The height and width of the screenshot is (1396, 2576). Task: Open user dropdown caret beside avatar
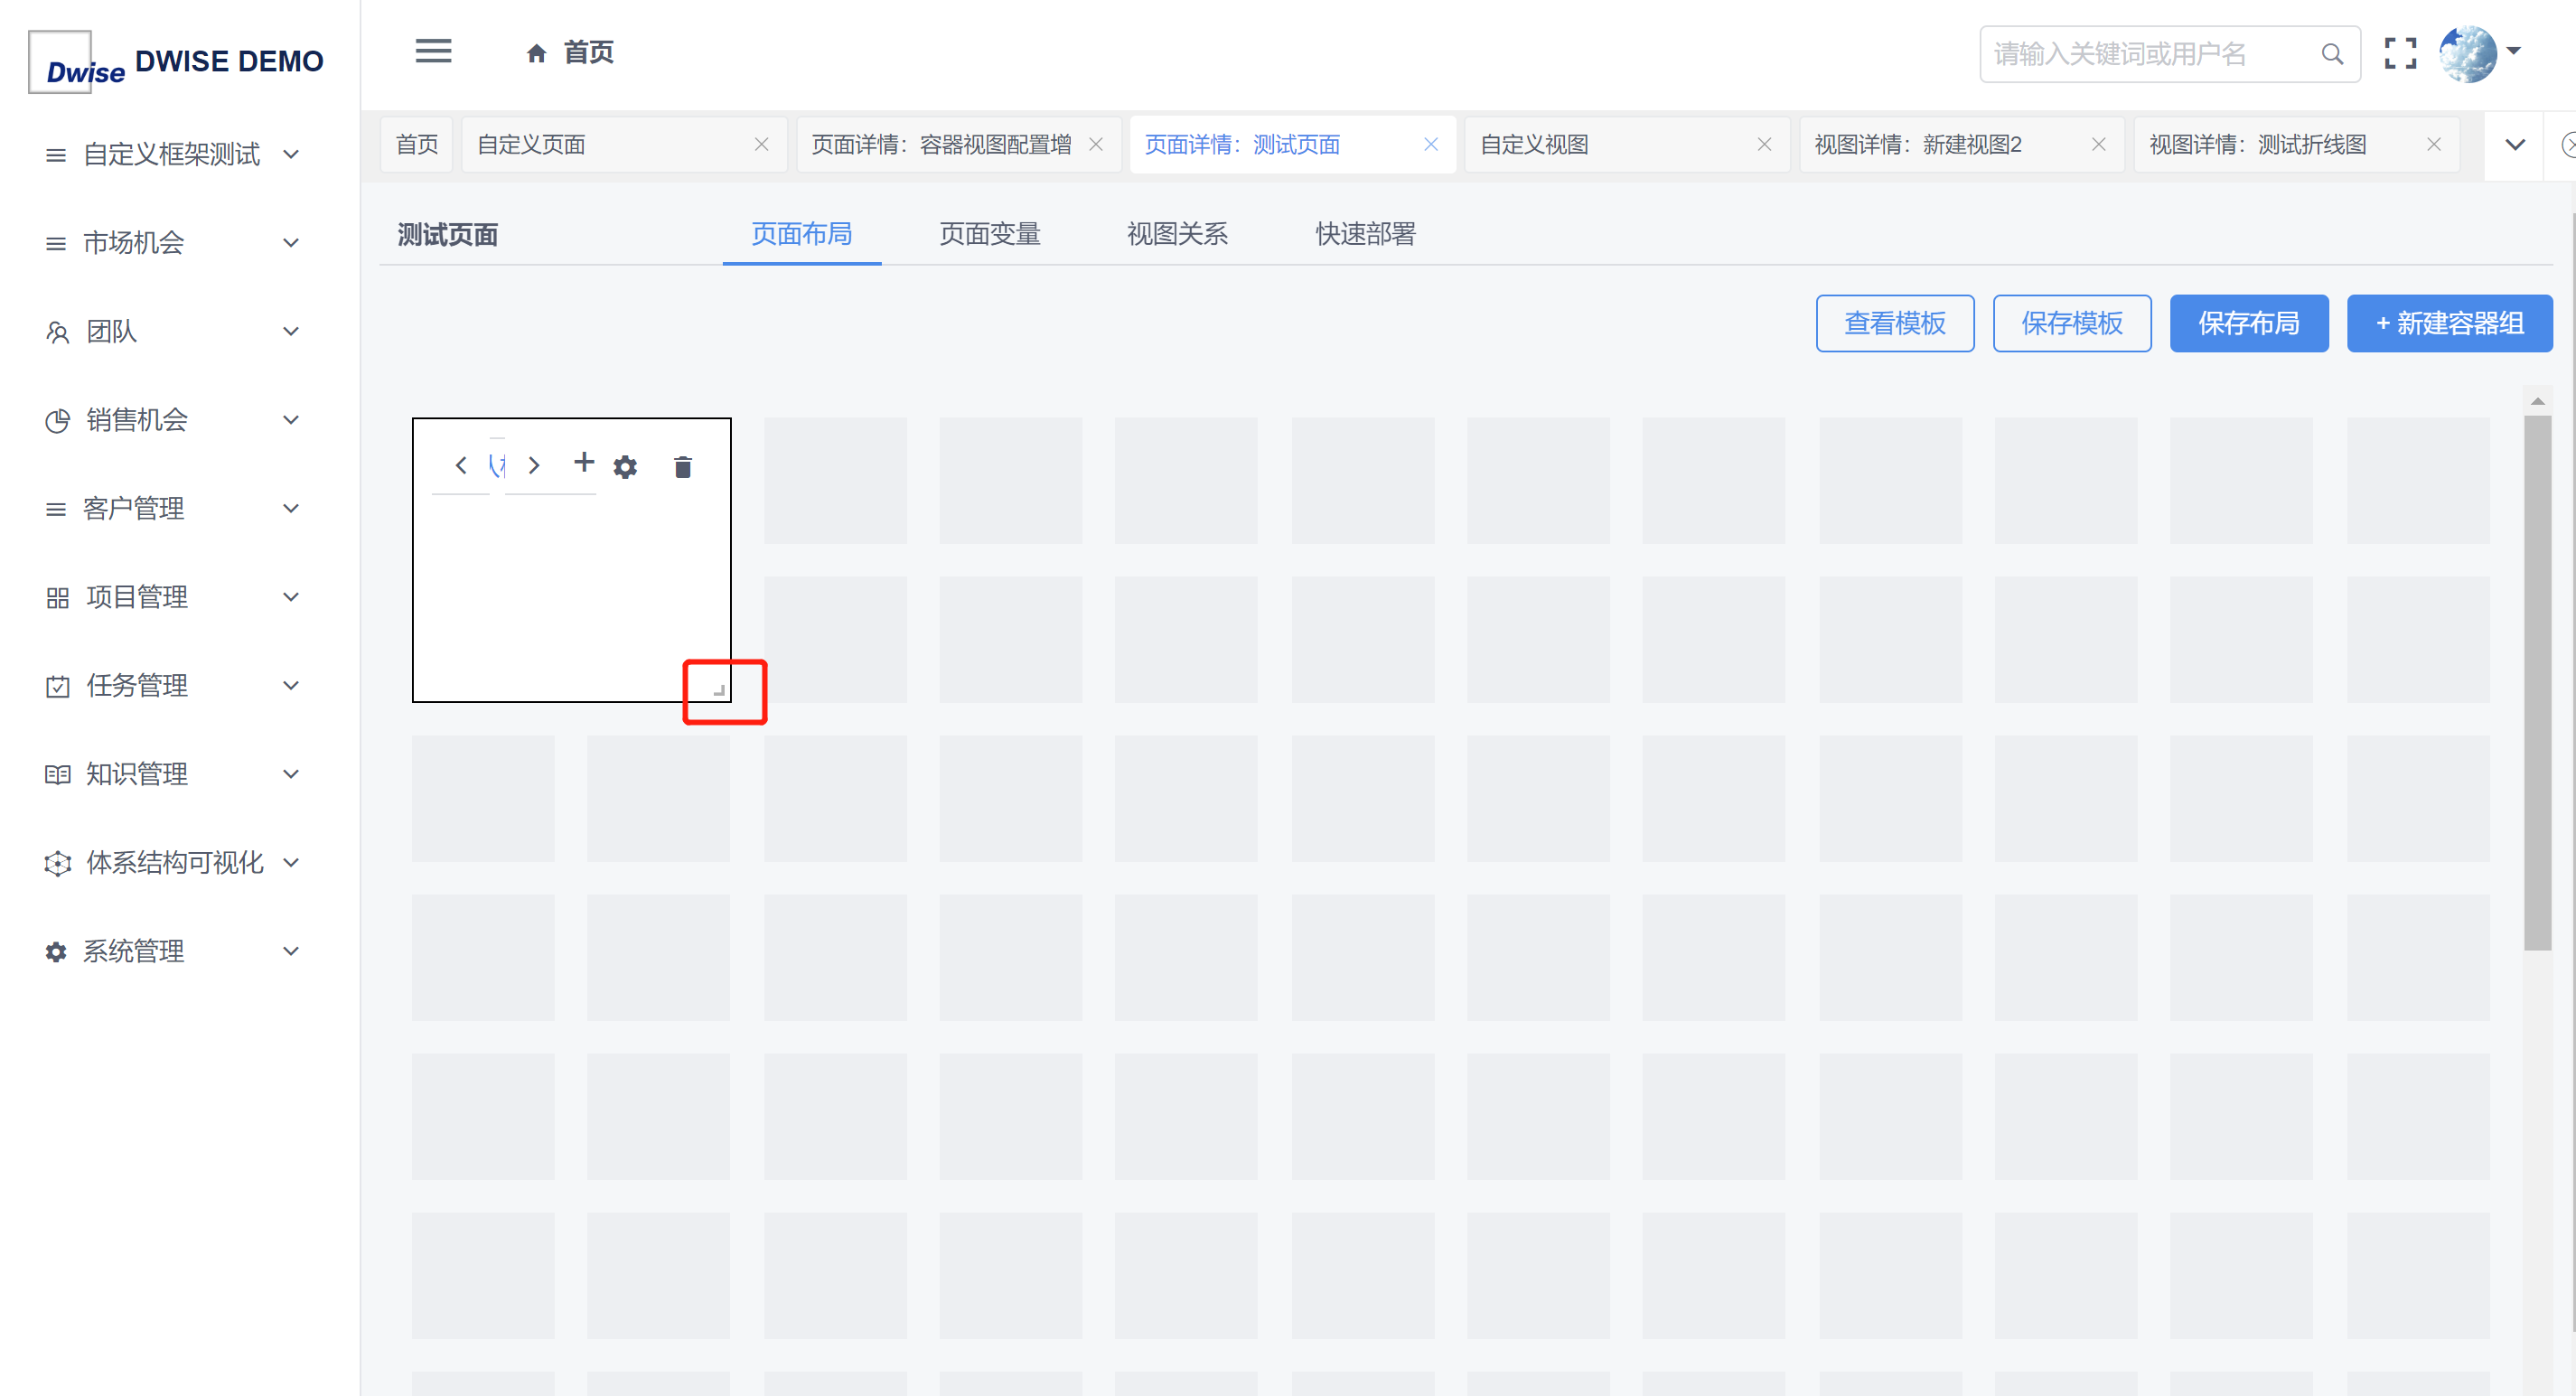(x=2514, y=50)
